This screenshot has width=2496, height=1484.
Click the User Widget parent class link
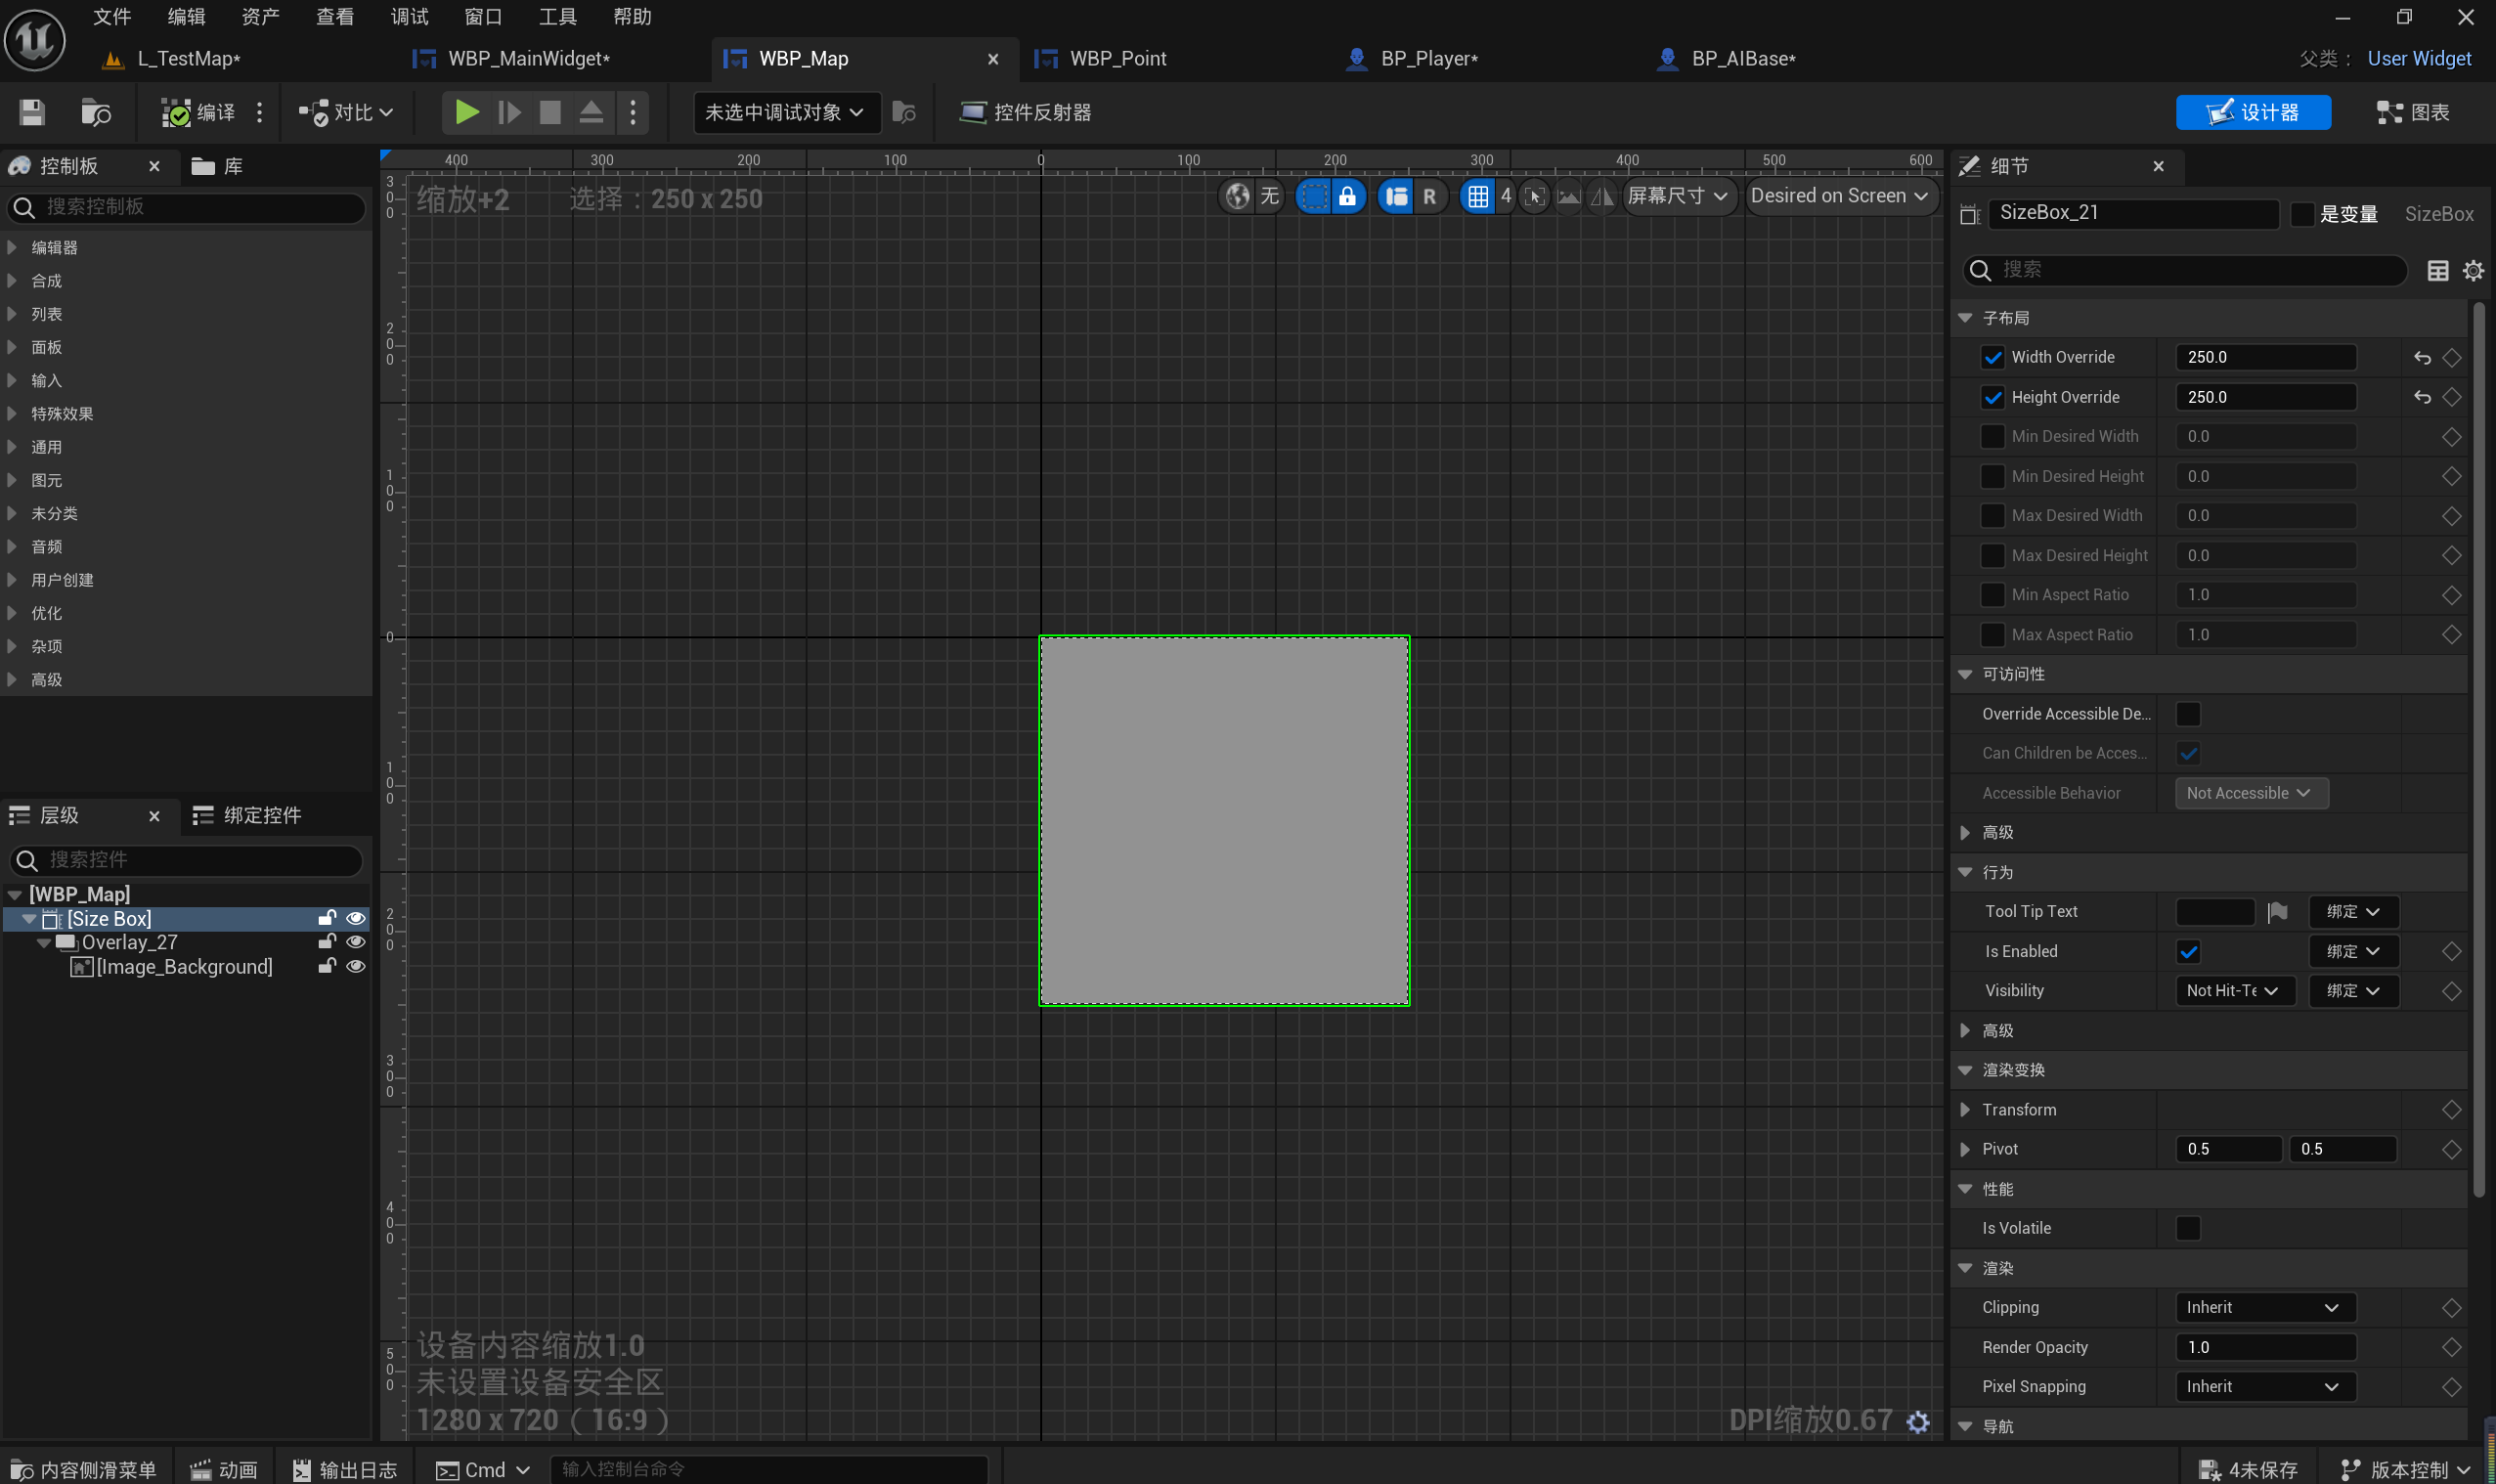click(x=2418, y=59)
